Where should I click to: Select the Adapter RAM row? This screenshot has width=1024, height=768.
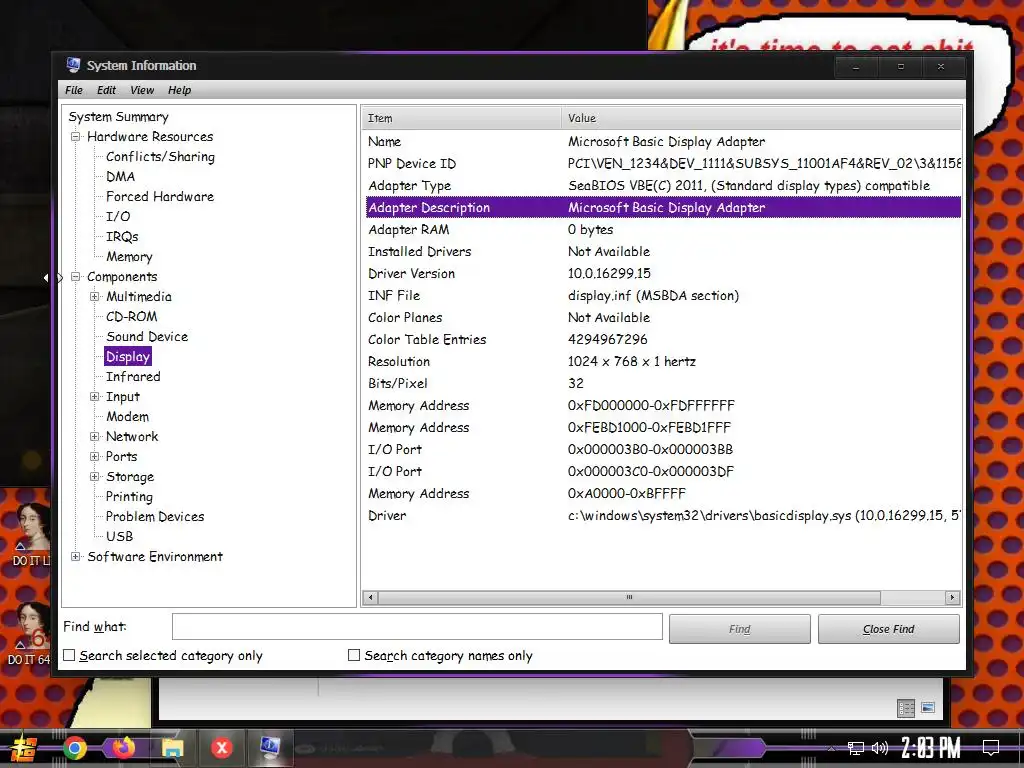click(x=663, y=230)
